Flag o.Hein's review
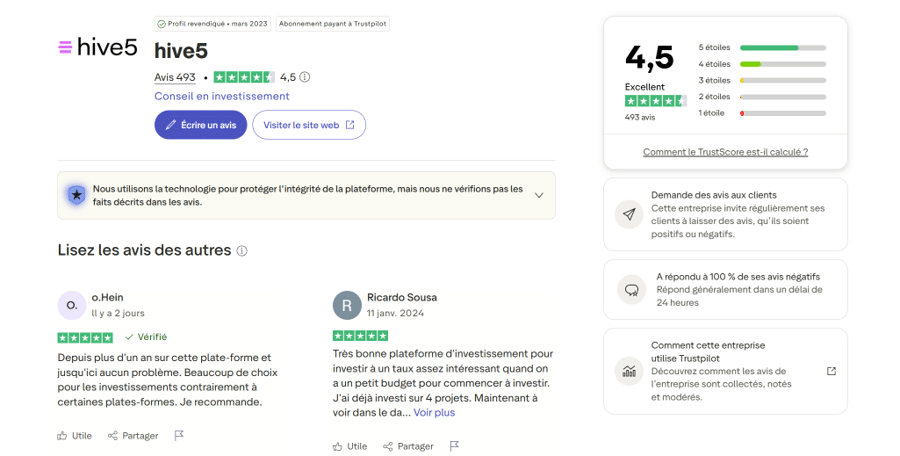The image size is (900, 456). (179, 436)
